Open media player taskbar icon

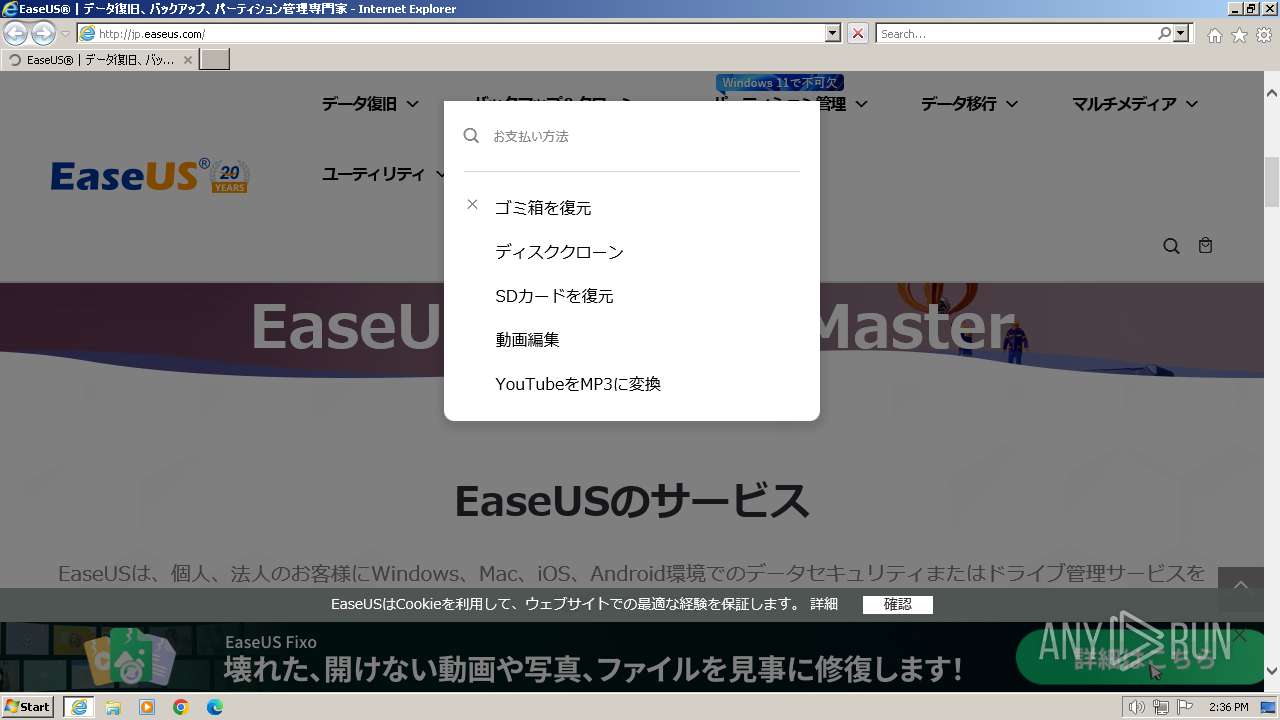(147, 707)
